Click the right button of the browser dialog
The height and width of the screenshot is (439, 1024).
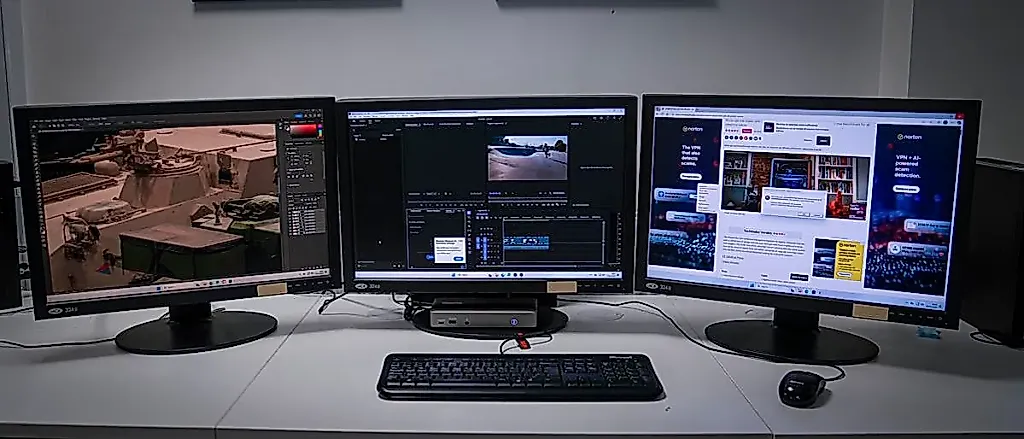(x=818, y=215)
